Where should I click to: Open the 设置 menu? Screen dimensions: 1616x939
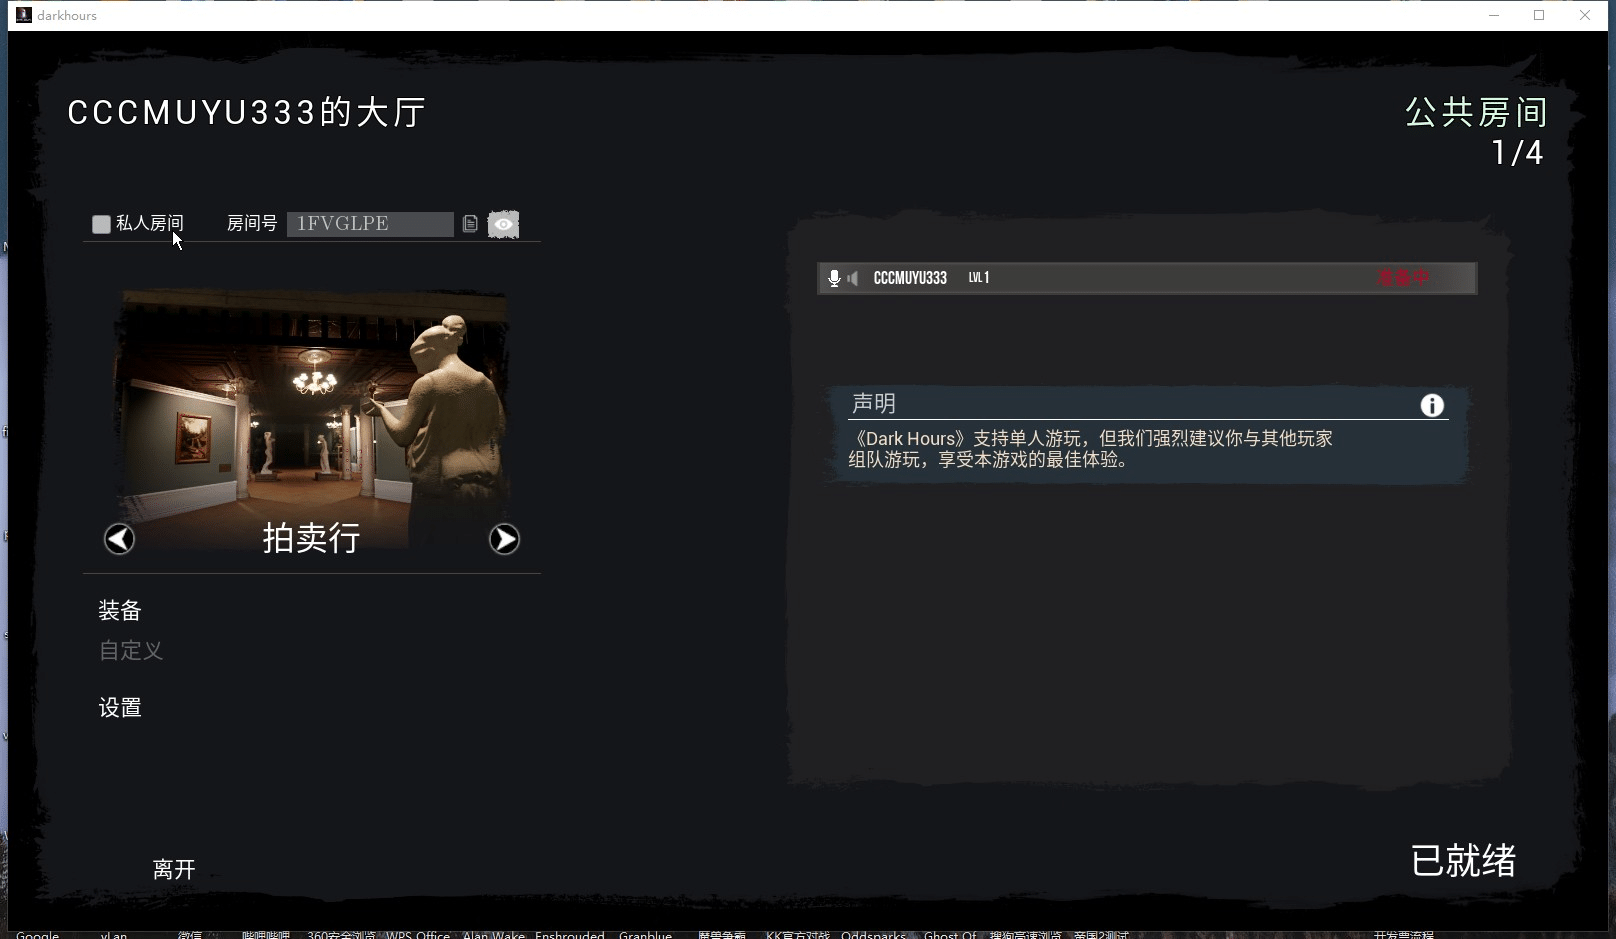coord(120,708)
